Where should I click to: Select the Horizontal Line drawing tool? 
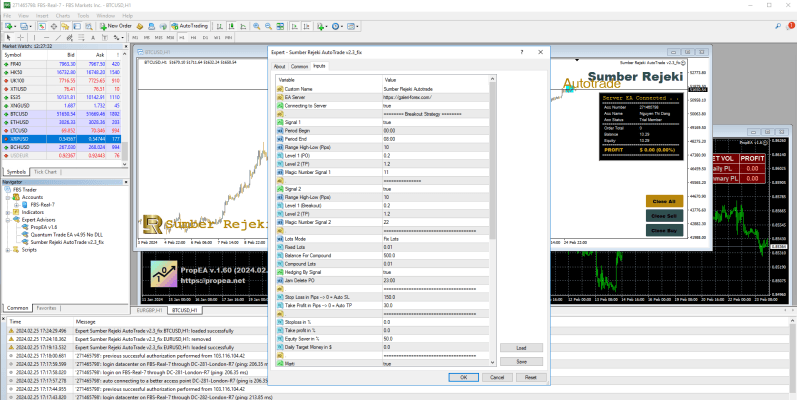click(x=46, y=37)
